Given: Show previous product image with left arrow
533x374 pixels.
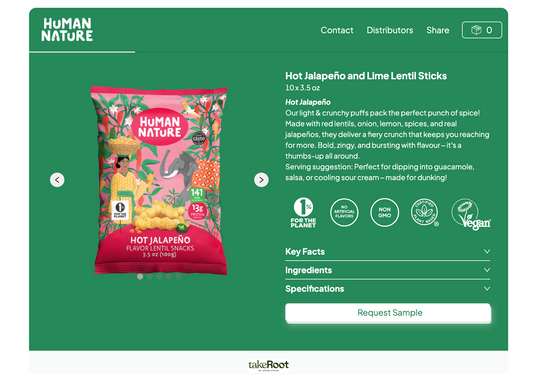Looking at the screenshot, I should click(x=57, y=180).
